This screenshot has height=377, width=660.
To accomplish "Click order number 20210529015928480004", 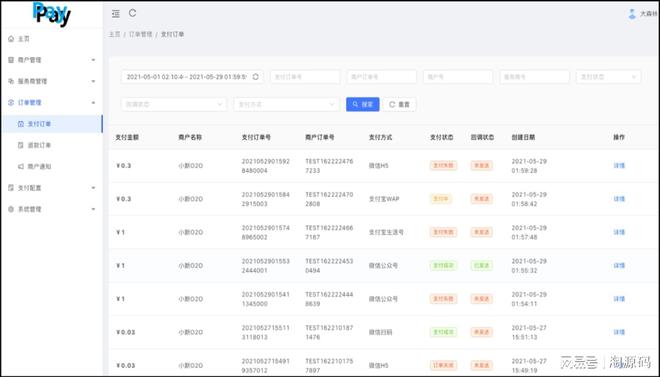I will (266, 166).
